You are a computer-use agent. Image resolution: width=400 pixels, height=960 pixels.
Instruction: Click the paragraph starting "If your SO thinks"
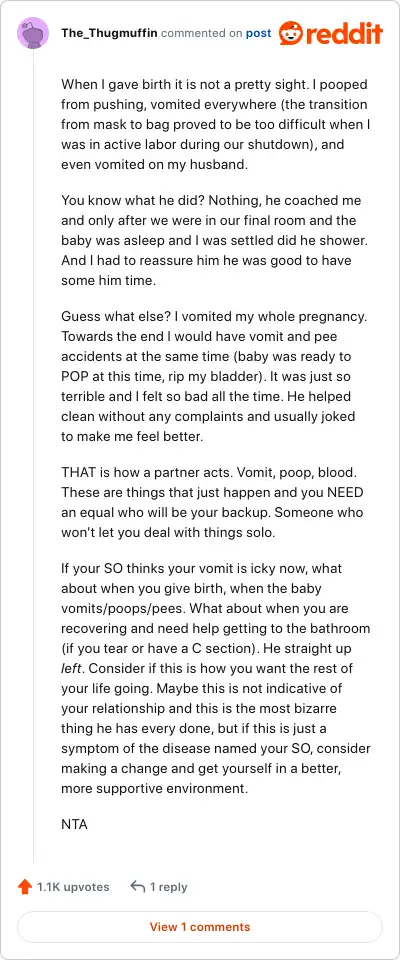[x=216, y=678]
